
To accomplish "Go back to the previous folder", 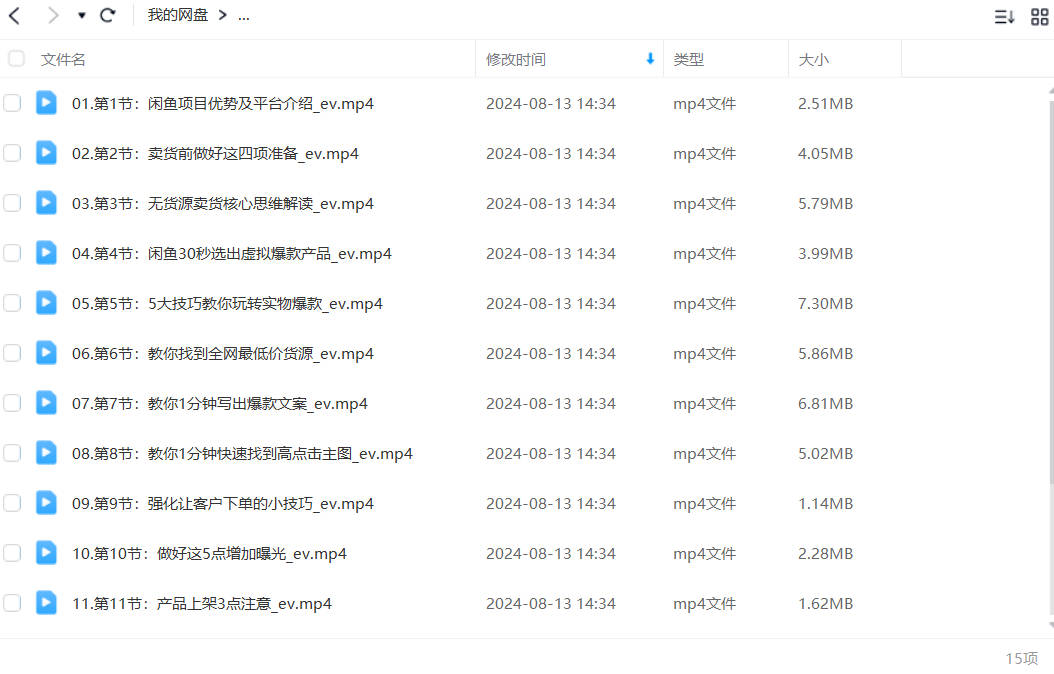I will pyautogui.click(x=14, y=15).
